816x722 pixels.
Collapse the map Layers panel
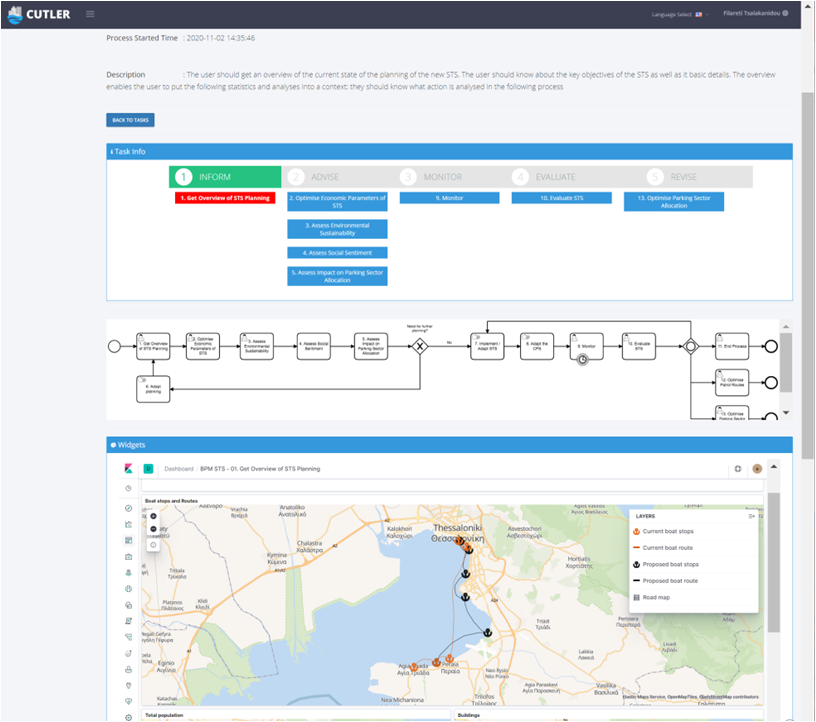click(x=752, y=516)
